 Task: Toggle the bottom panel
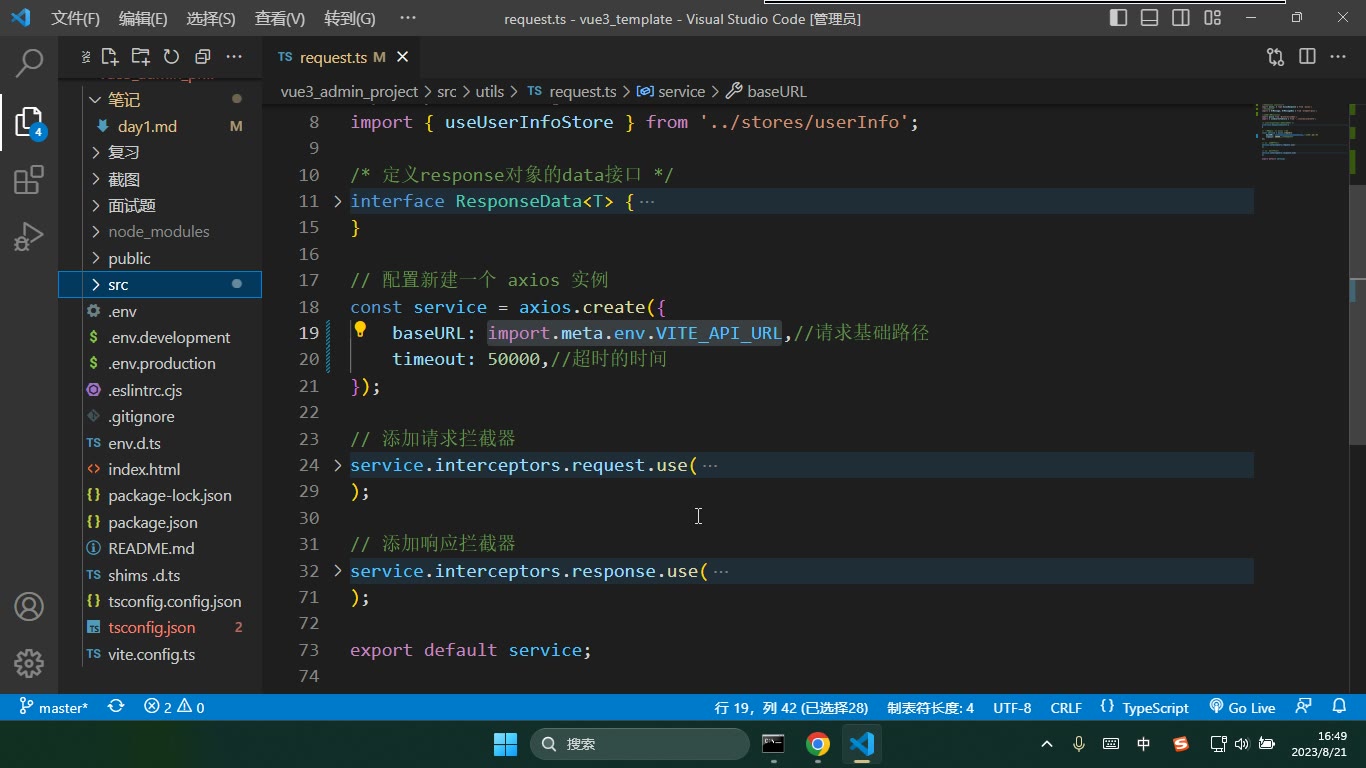coord(1150,18)
